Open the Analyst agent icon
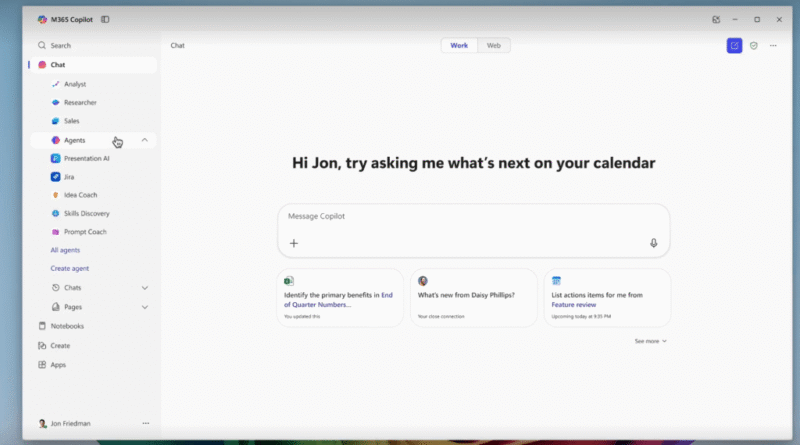 pos(56,84)
